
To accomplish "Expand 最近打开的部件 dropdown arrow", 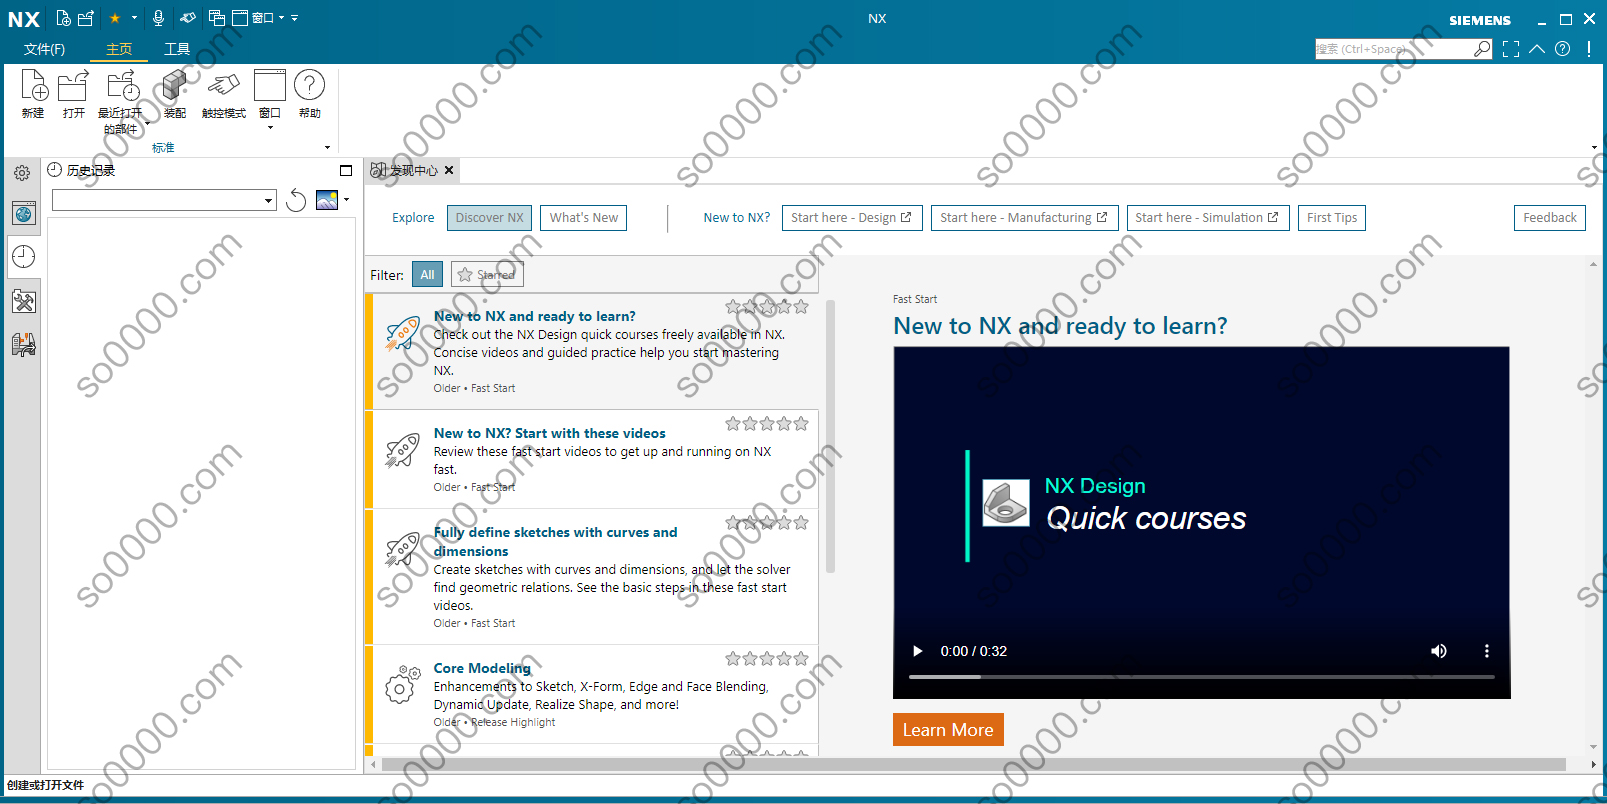I will pos(148,122).
